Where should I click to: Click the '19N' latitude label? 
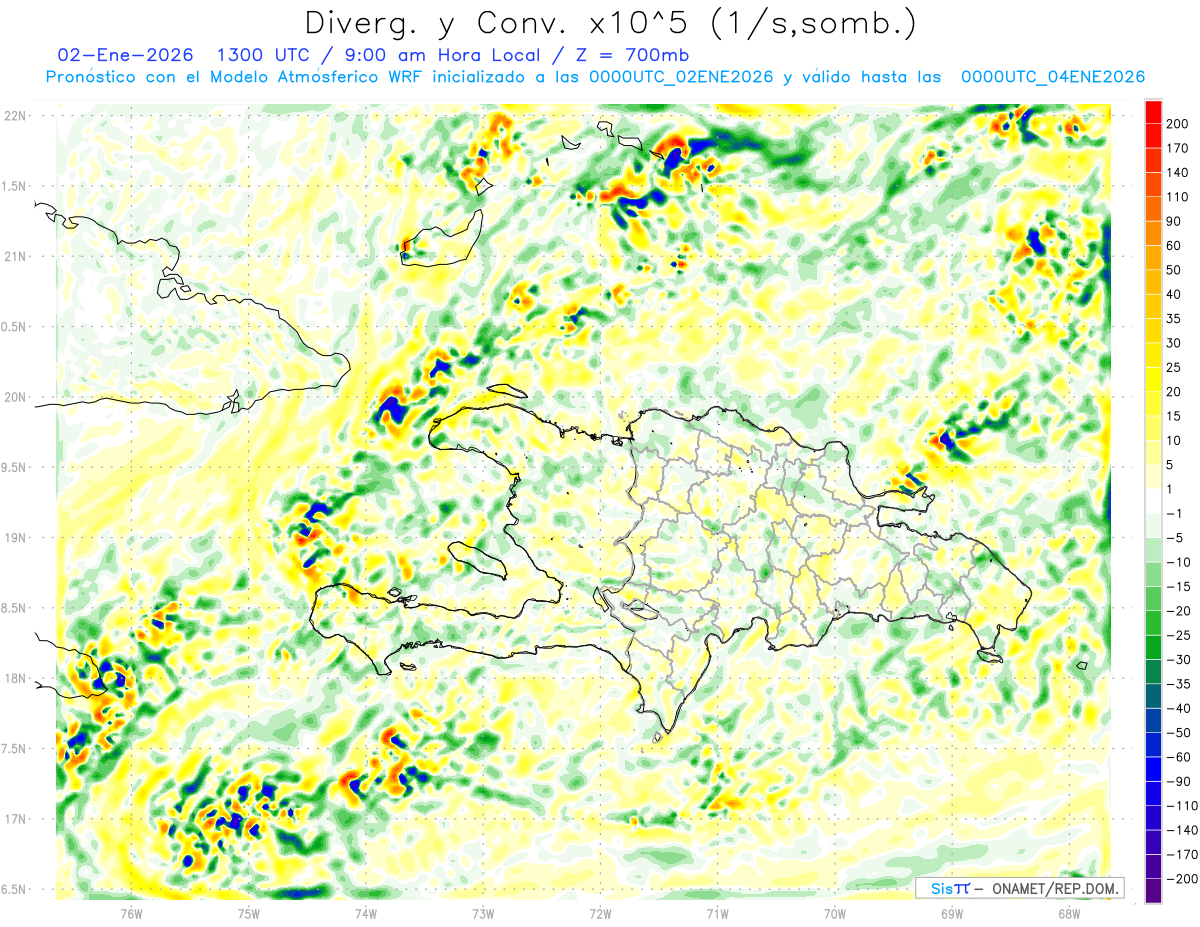[x=14, y=538]
